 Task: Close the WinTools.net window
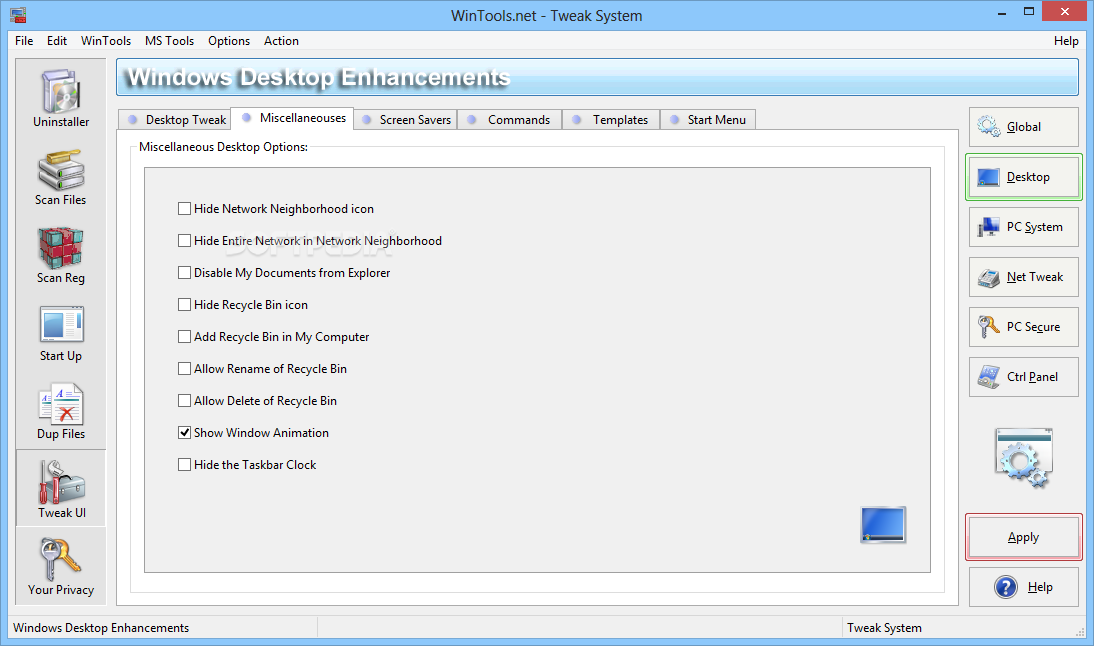click(1064, 12)
